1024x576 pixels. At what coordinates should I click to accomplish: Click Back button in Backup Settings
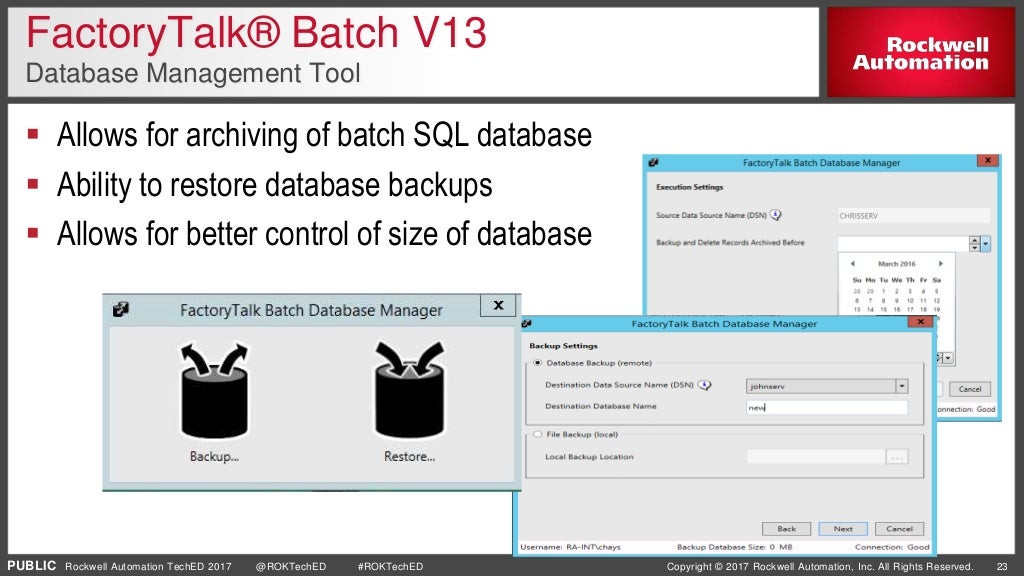click(786, 528)
